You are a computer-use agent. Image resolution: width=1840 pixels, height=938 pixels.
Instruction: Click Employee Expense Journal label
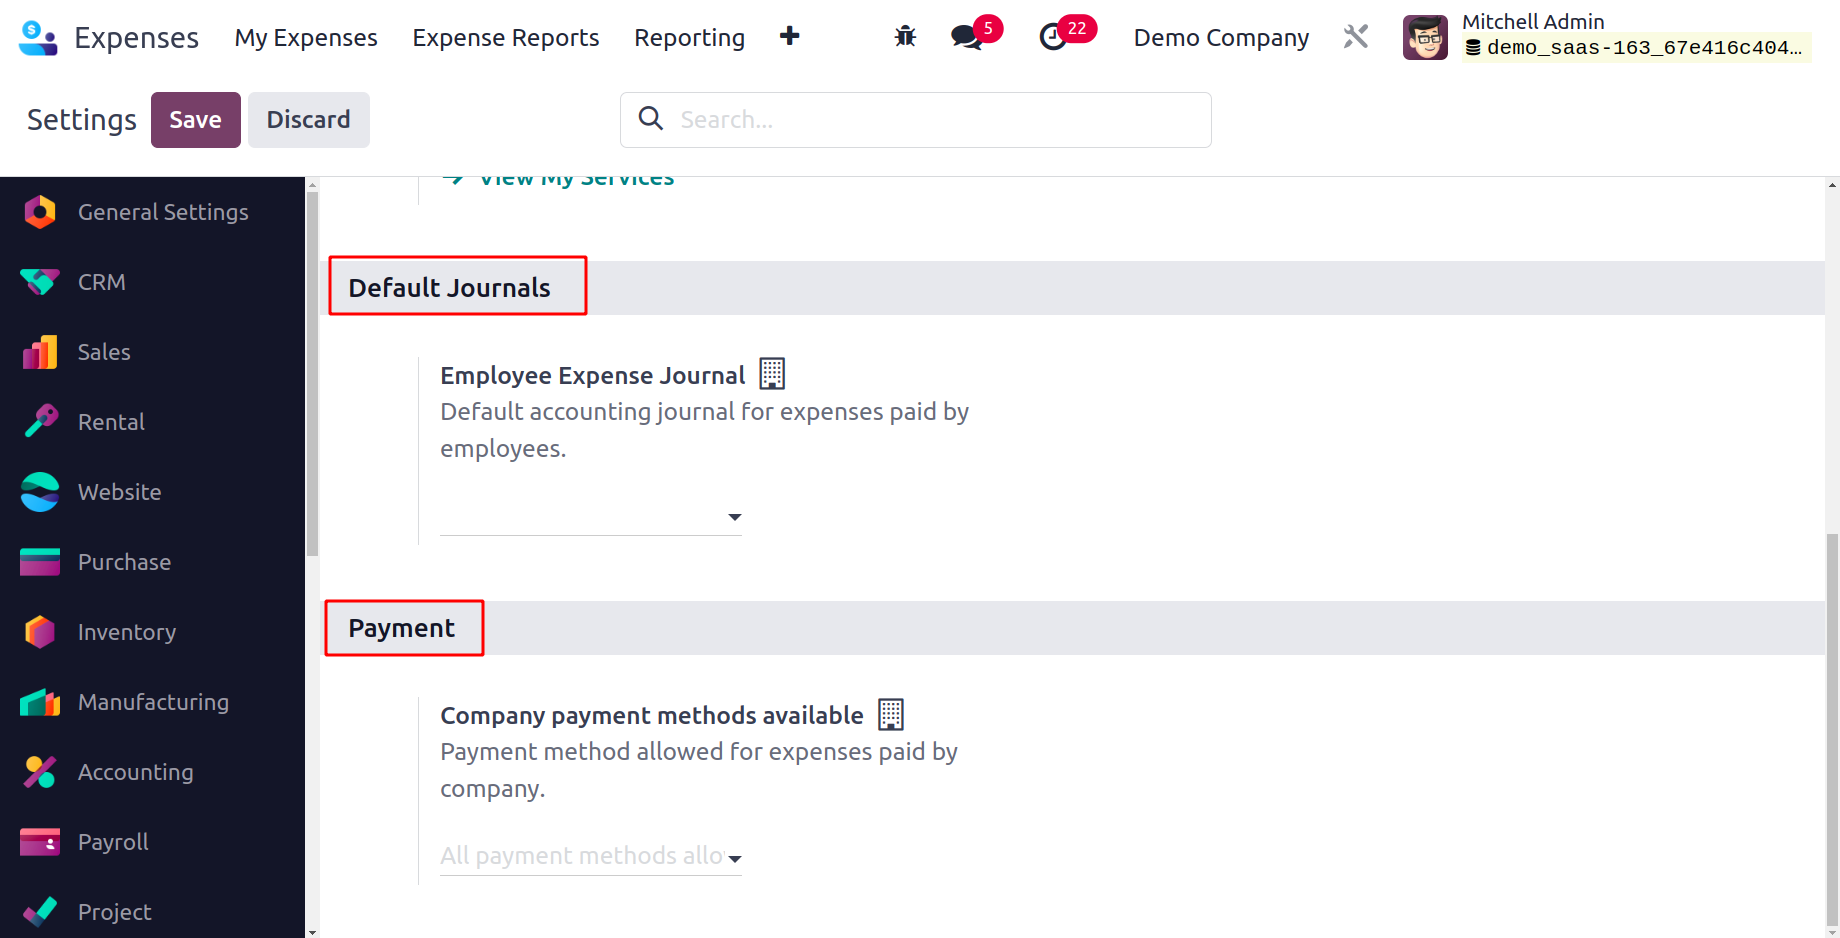592,375
